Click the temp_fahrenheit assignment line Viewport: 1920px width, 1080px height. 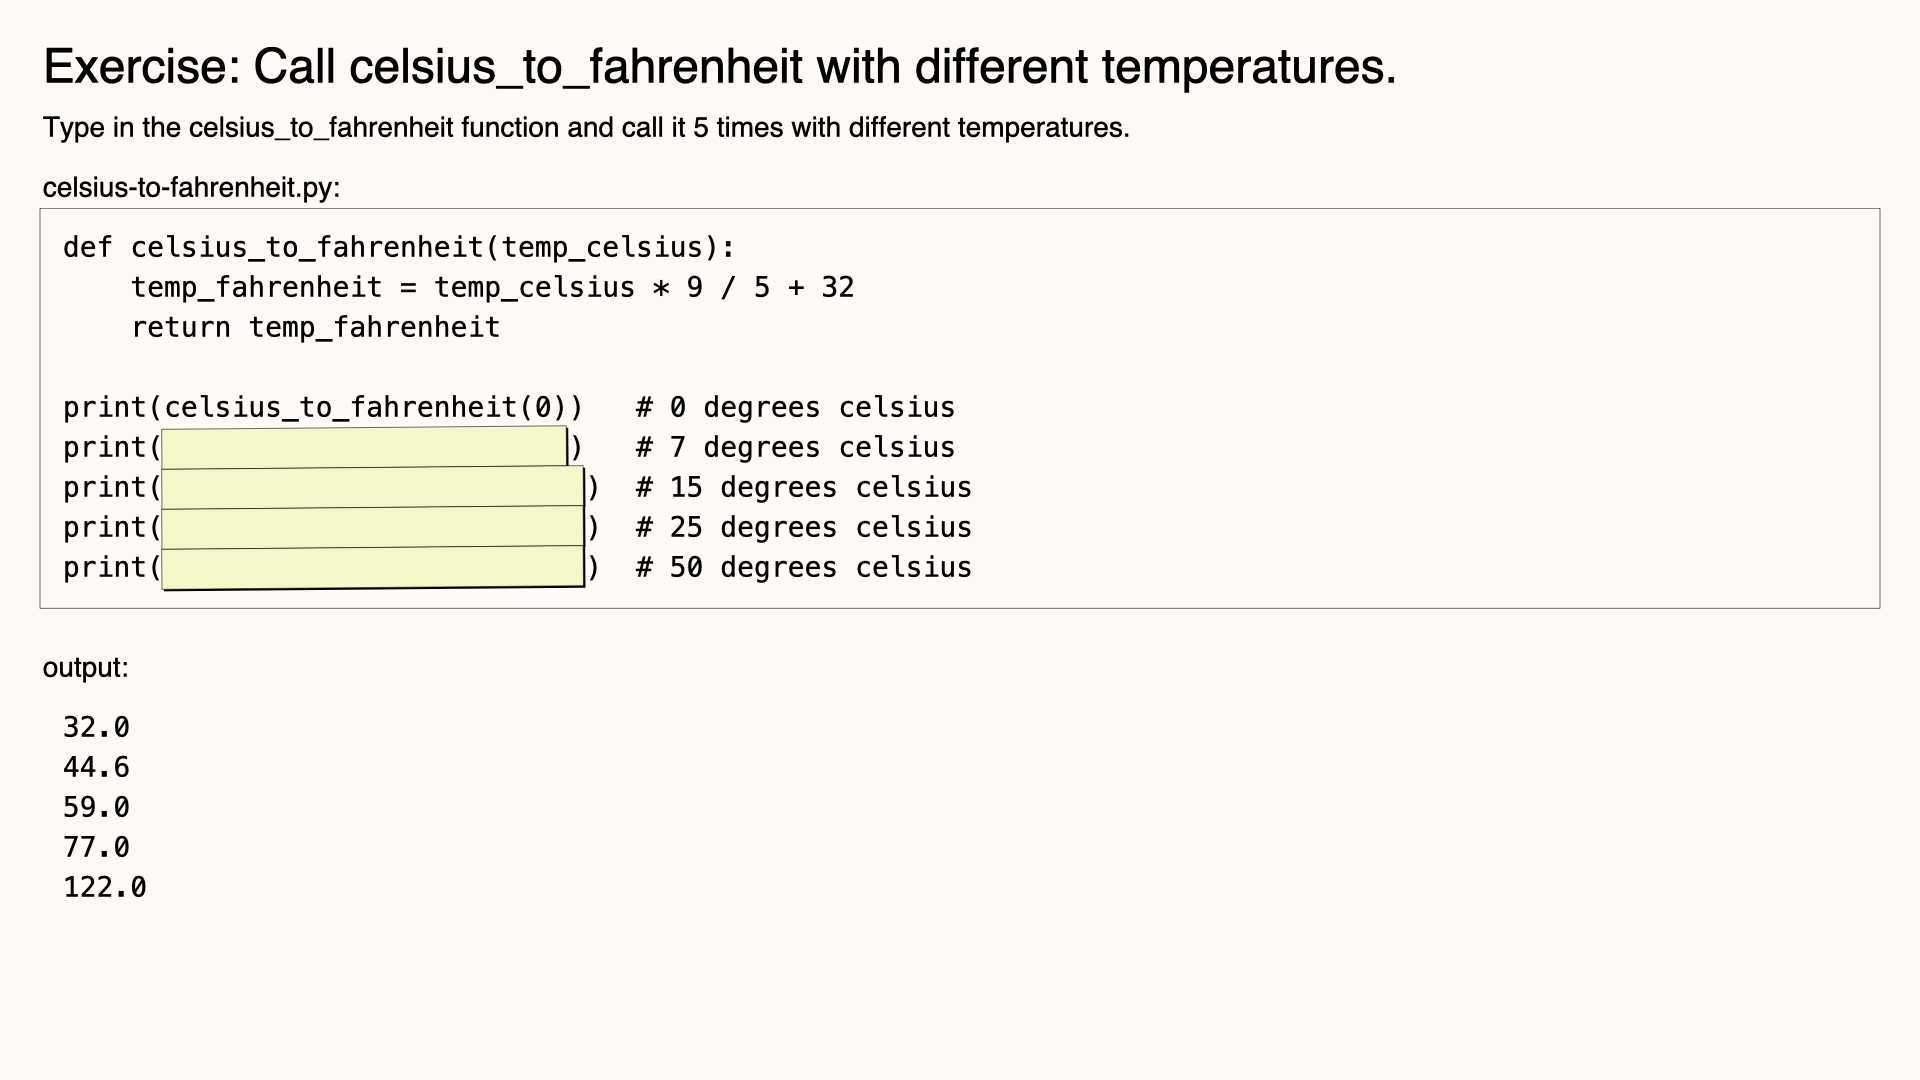pyautogui.click(x=493, y=287)
